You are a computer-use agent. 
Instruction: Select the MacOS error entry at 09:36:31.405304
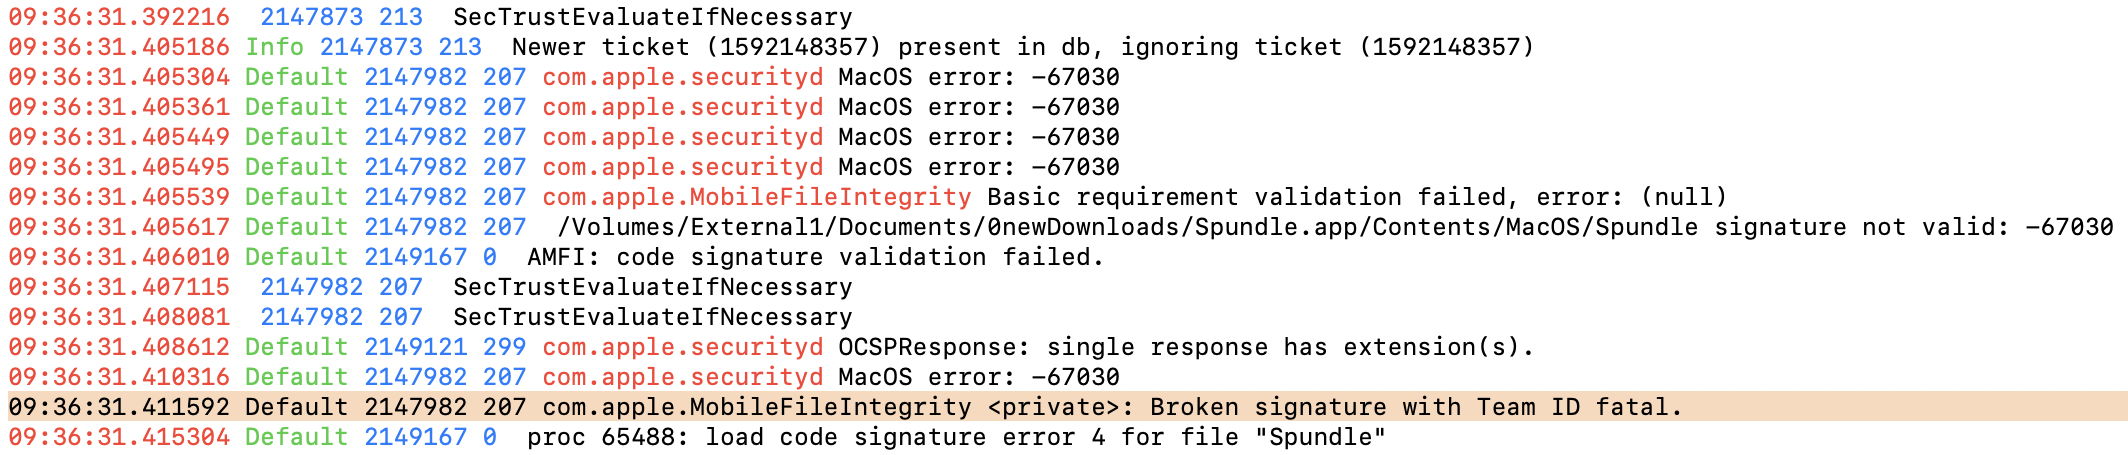978,77
